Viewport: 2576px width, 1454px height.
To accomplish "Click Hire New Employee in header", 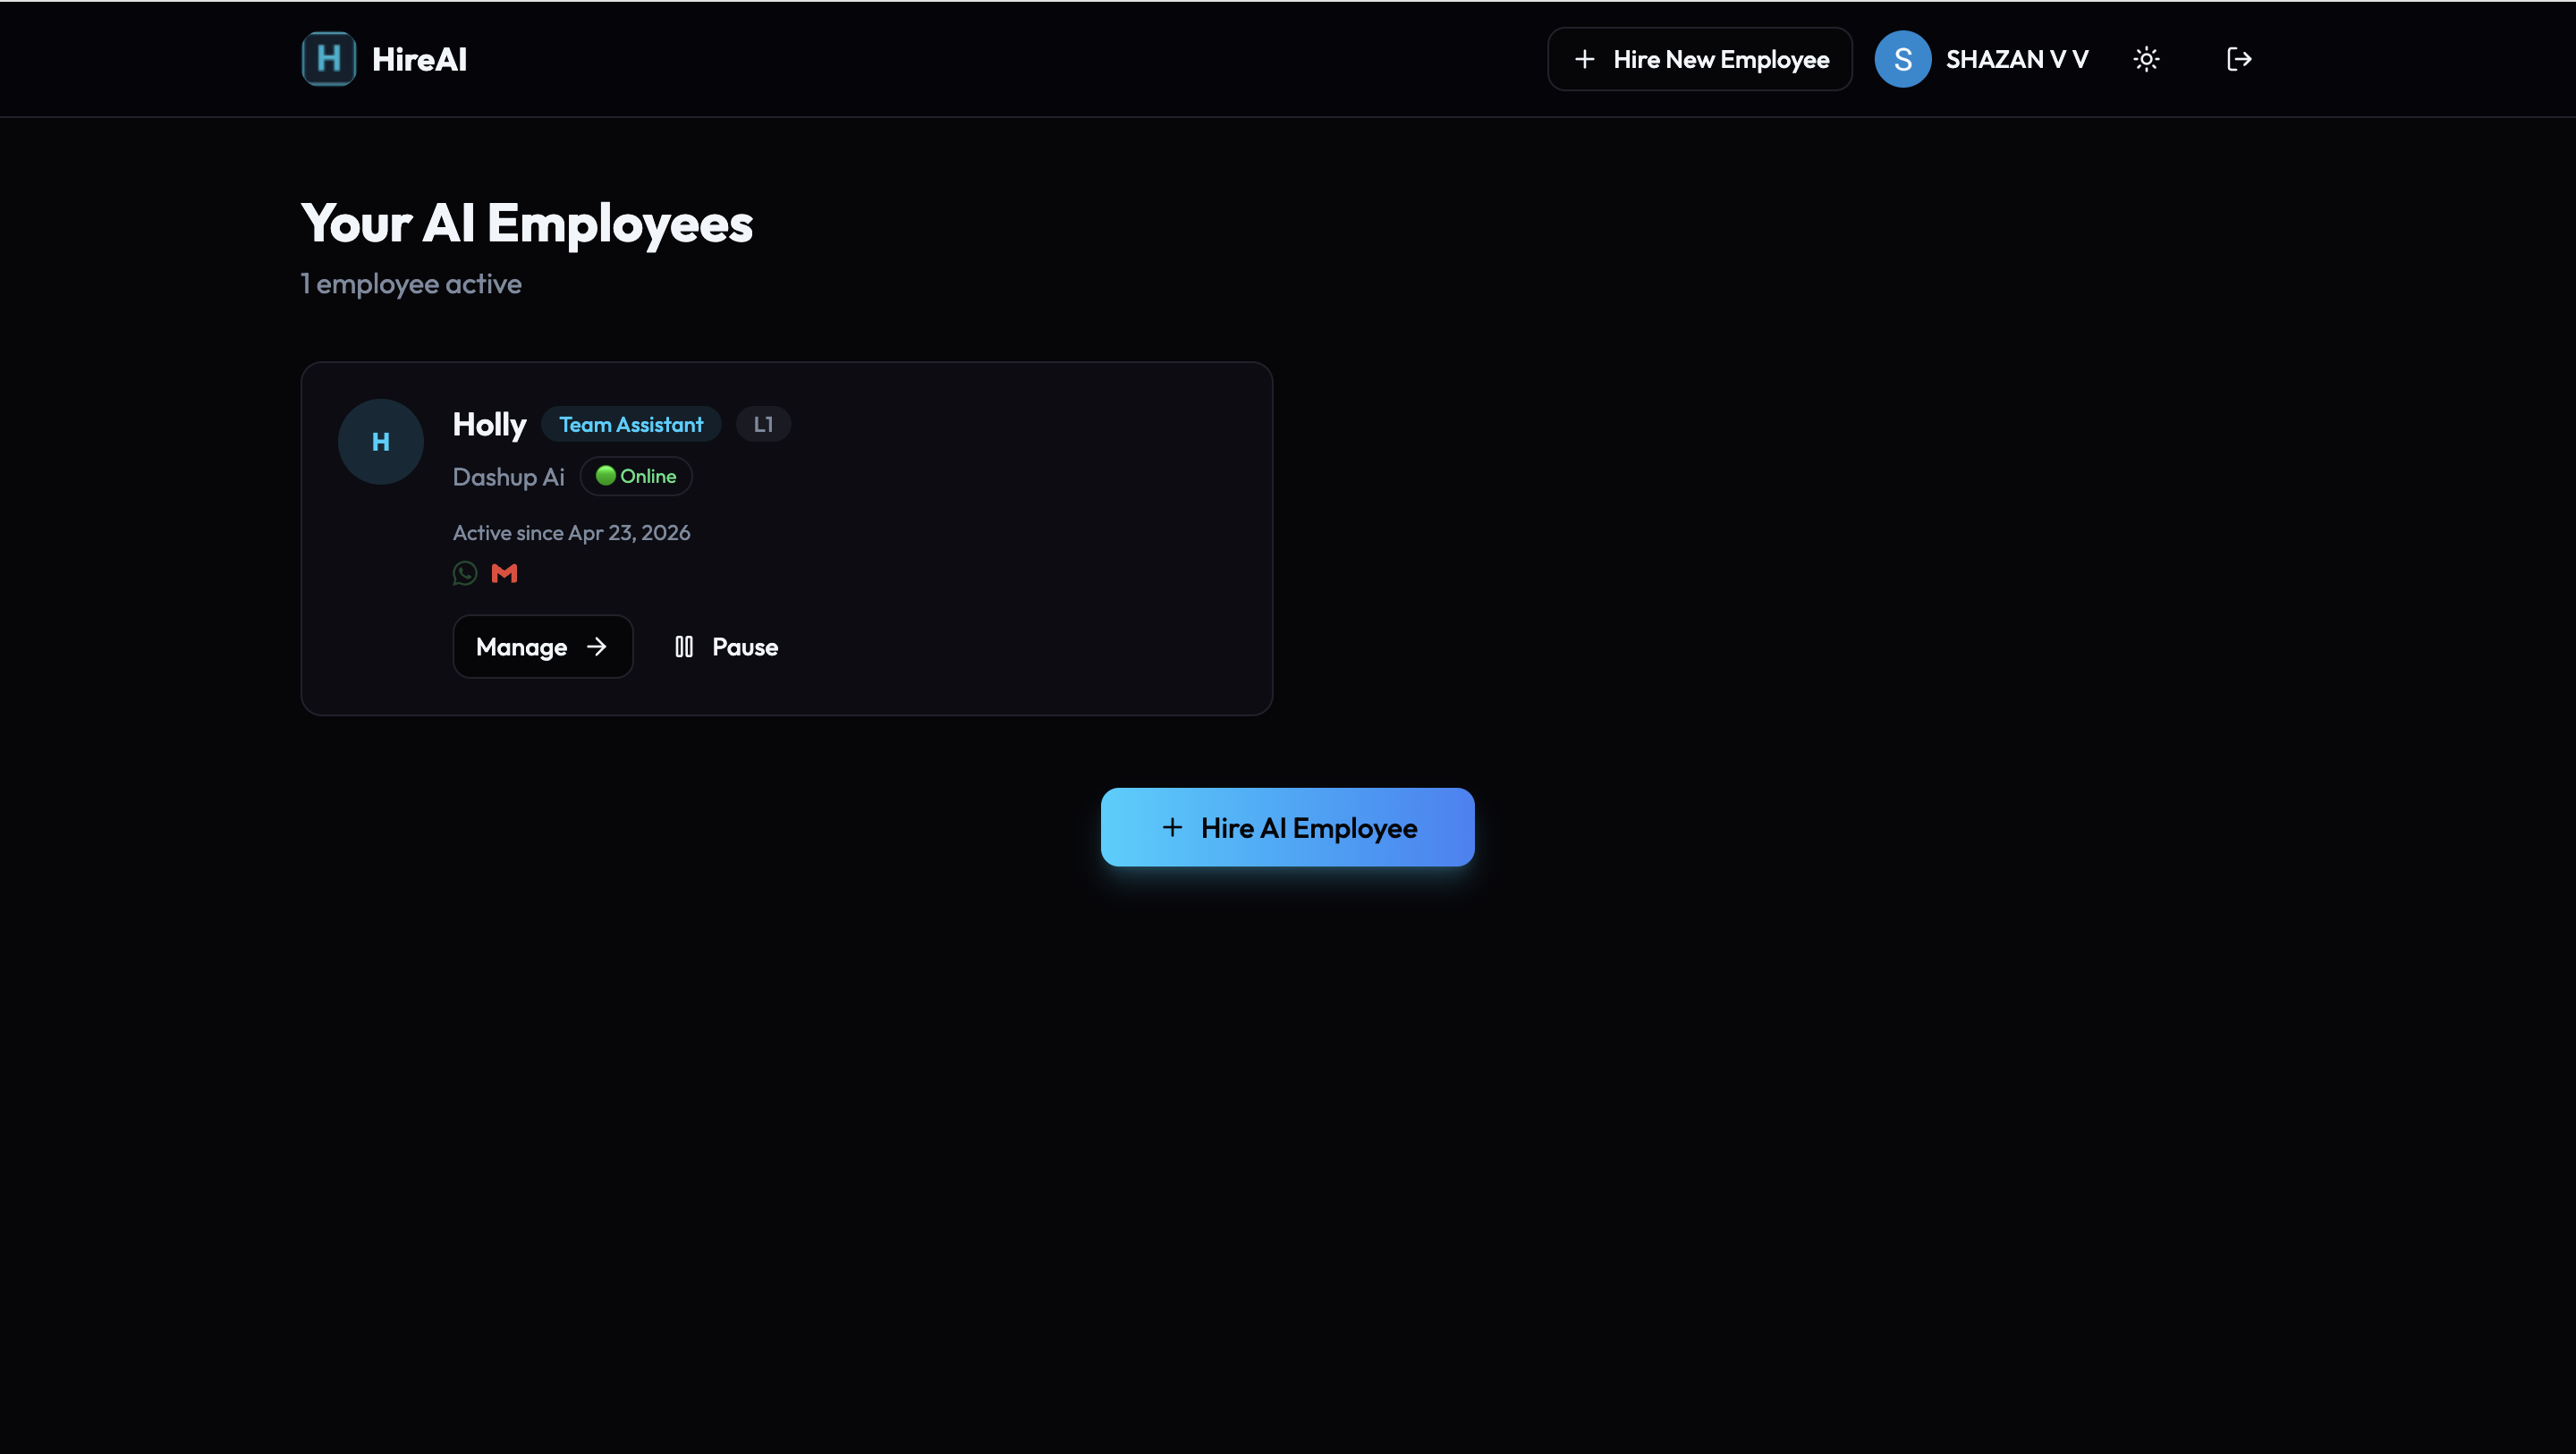I will tap(1699, 59).
